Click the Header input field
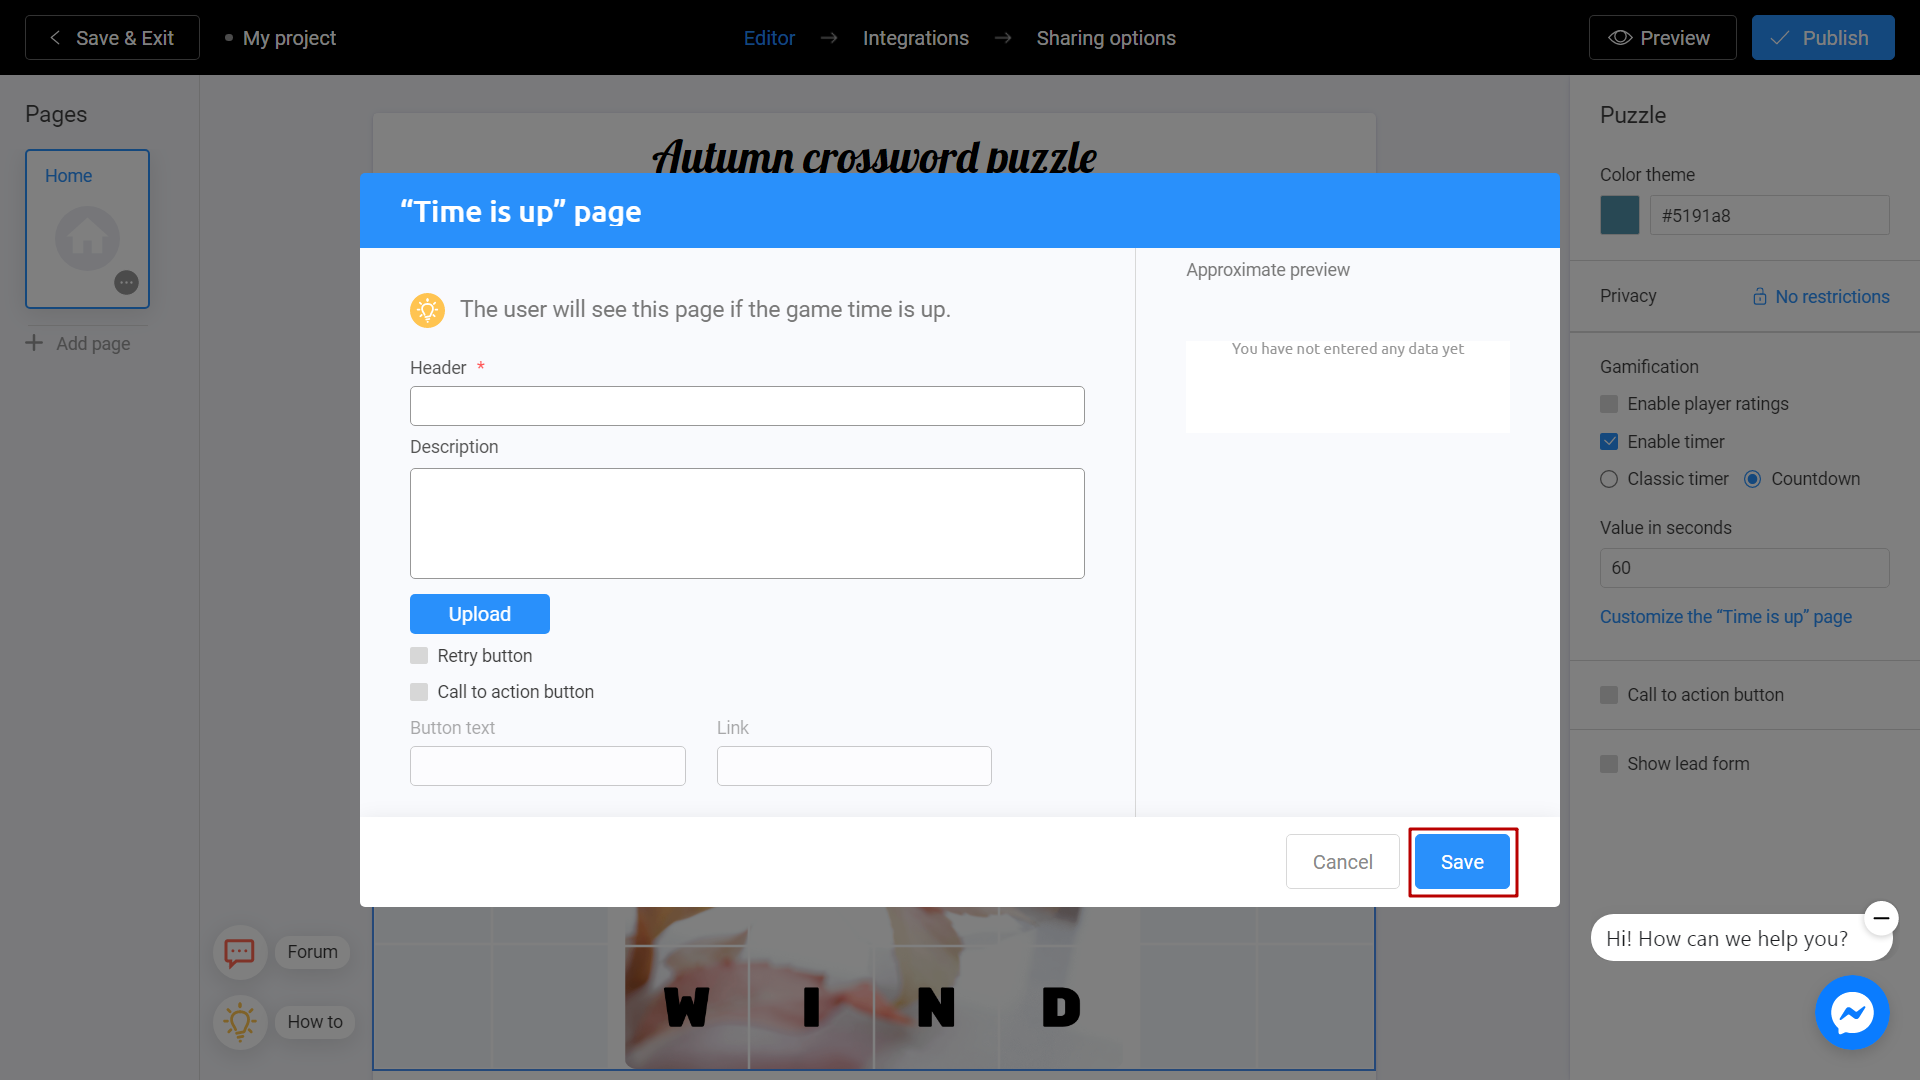Viewport: 1920px width, 1080px height. click(x=747, y=406)
